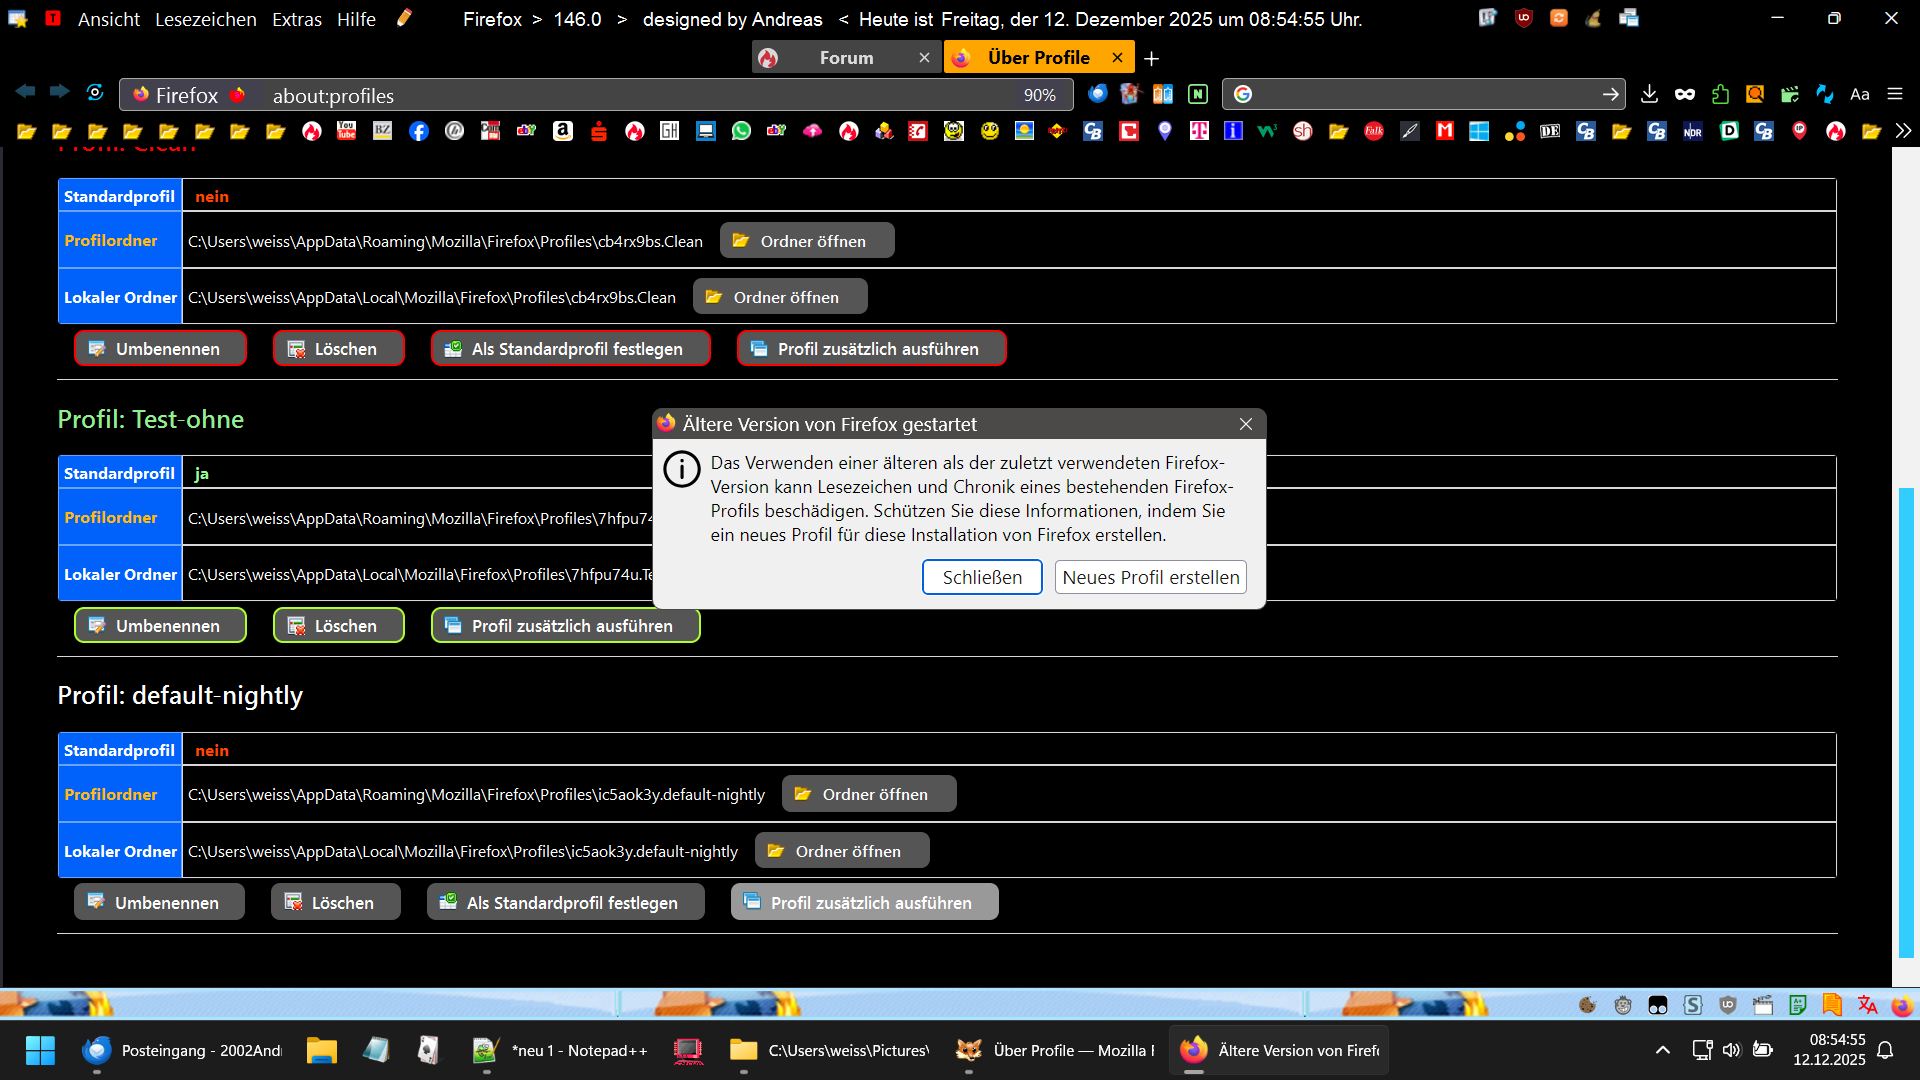Open the Hilfe menu

point(356,19)
